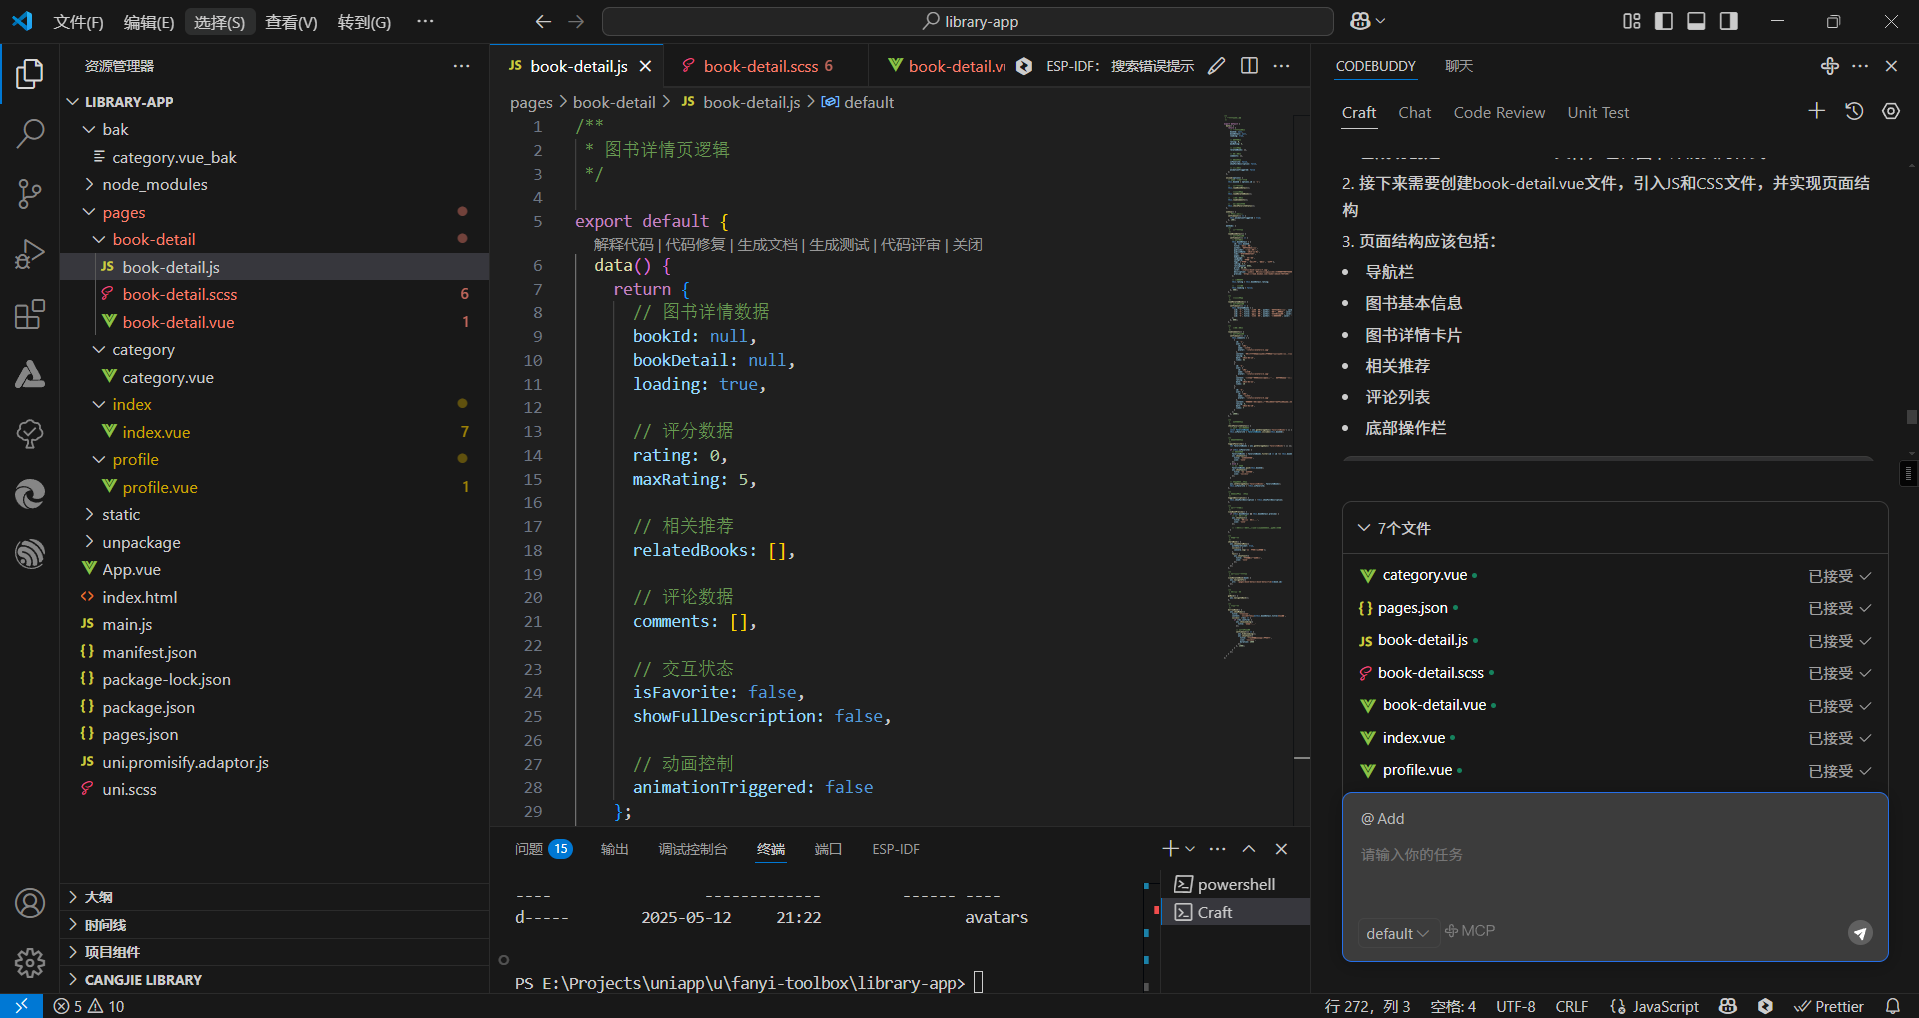Open the Extensions view
This screenshot has height=1018, width=1919.
click(x=30, y=314)
